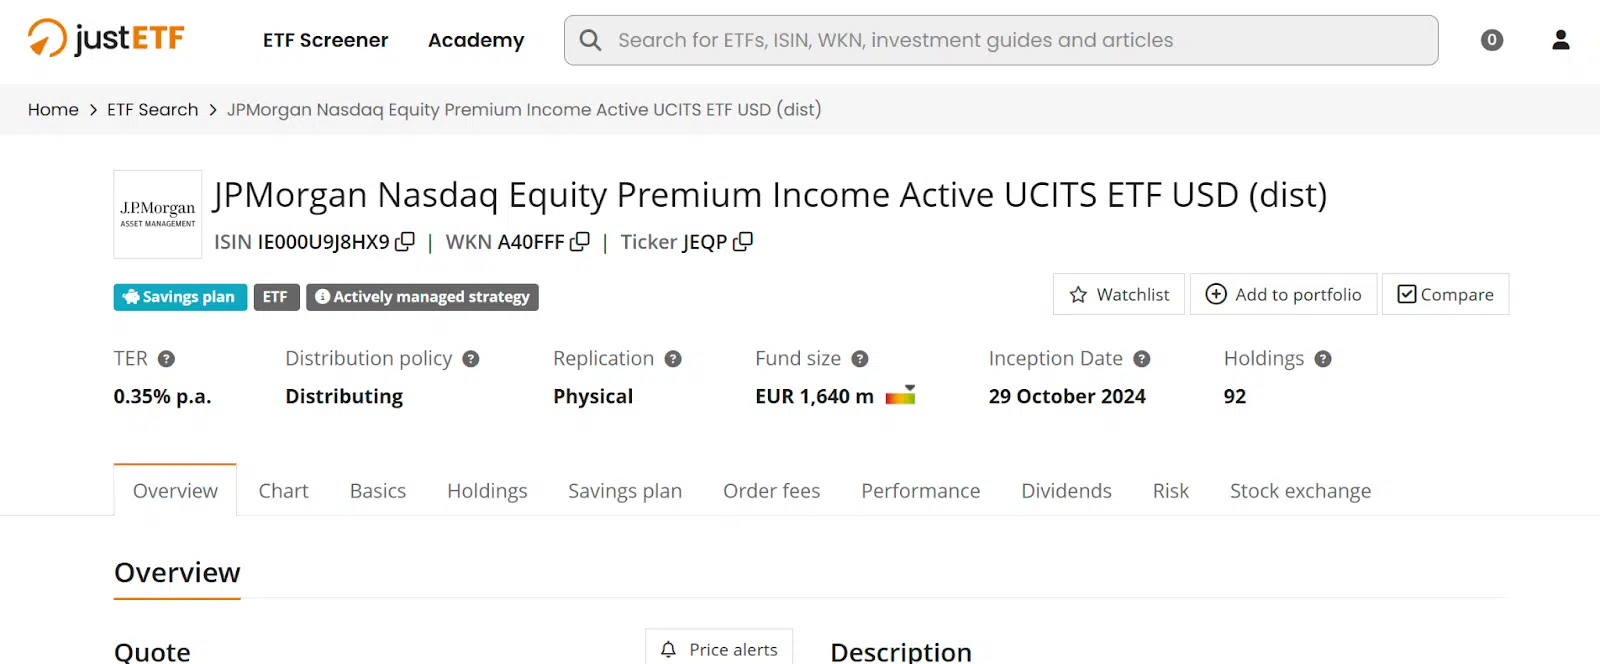
Task: Show the Distribution policy help tooltip icon
Action: click(x=471, y=359)
